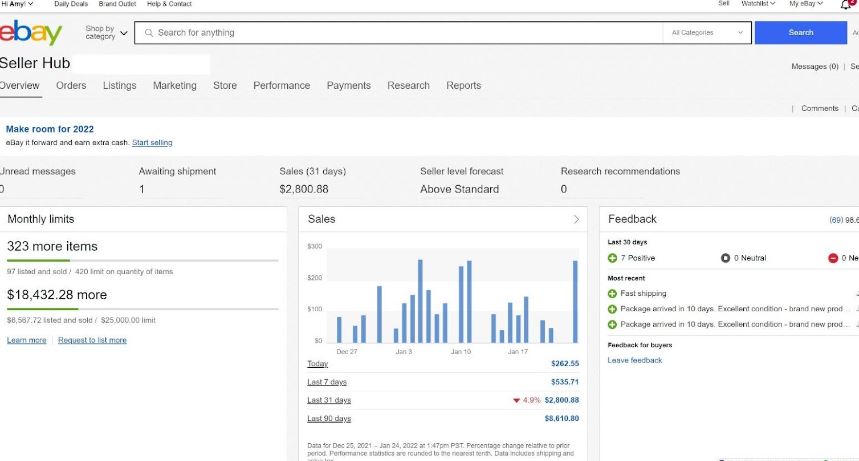Image resolution: width=859 pixels, height=461 pixels.
Task: Click the Leave feedback link
Action: [635, 360]
